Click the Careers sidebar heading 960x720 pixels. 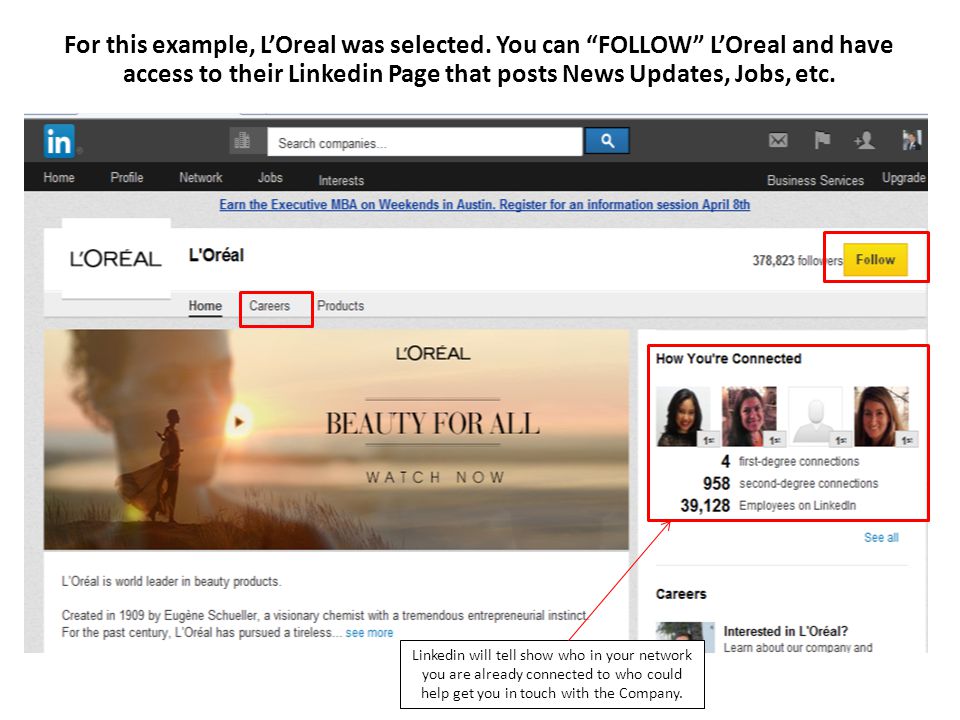[681, 594]
